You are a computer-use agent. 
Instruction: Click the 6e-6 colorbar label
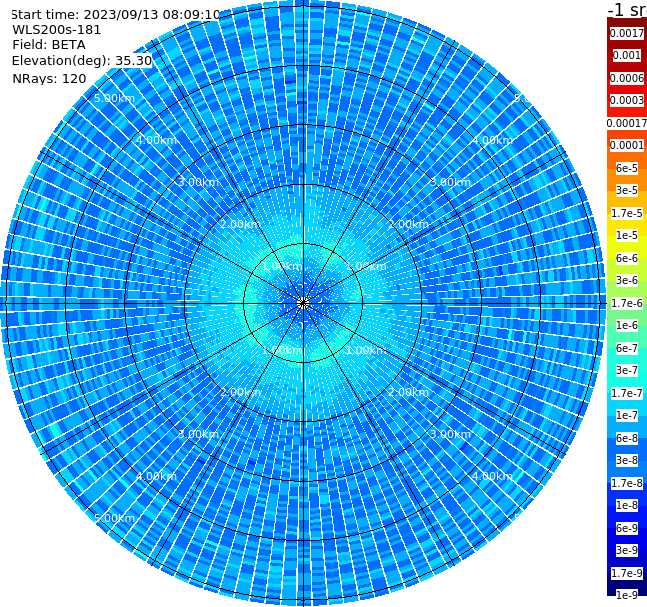627,258
